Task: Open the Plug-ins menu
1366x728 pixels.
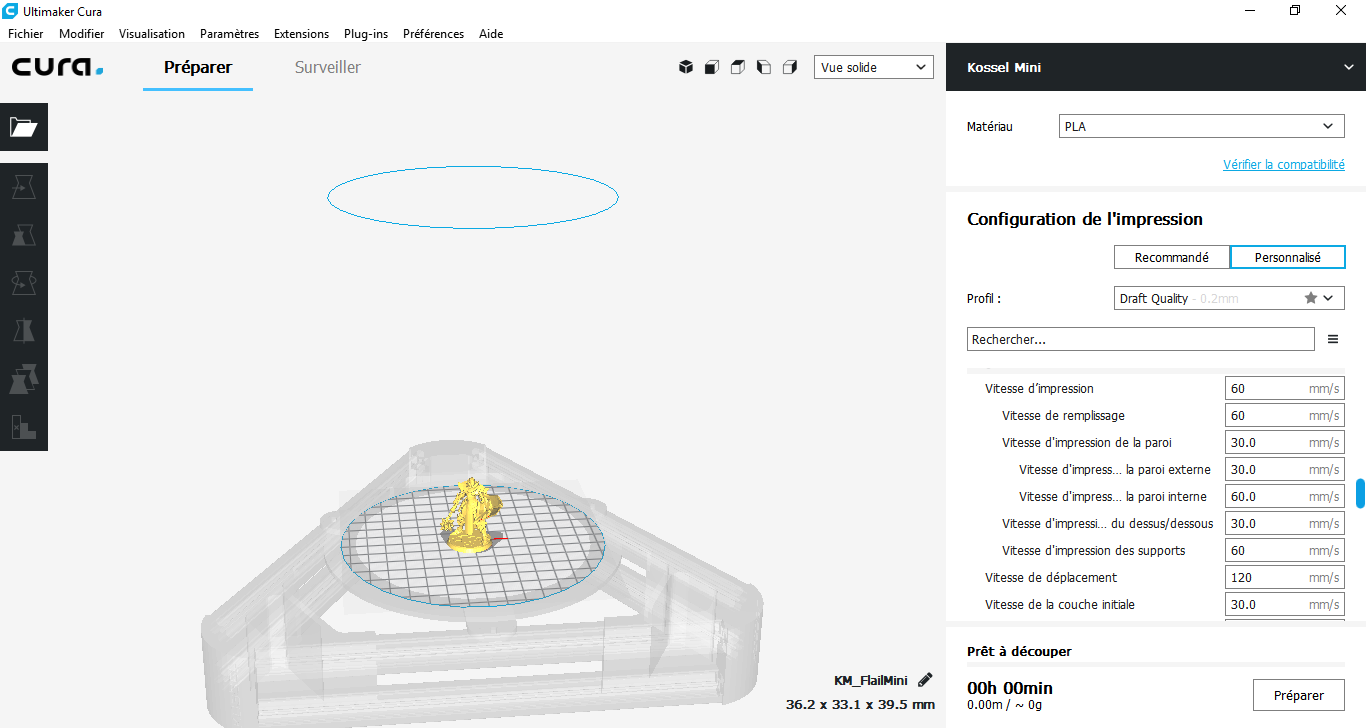Action: pyautogui.click(x=366, y=33)
